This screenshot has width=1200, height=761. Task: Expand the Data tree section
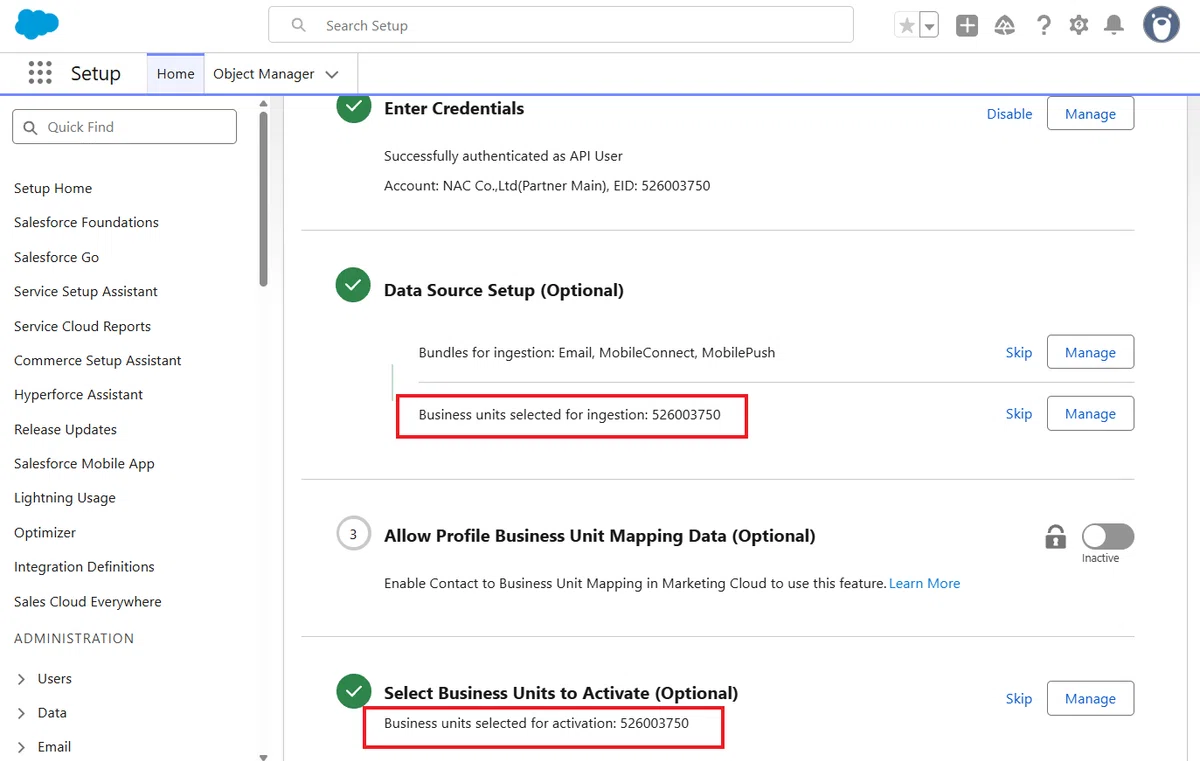(x=22, y=713)
